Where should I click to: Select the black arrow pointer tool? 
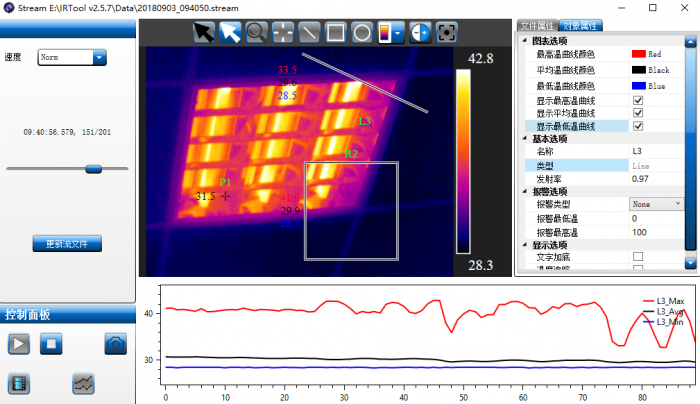204,32
